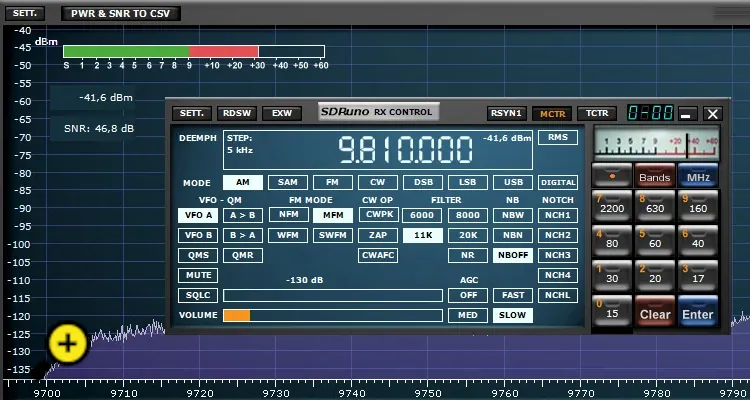
Task: Select MFM FM mode
Action: pos(333,215)
